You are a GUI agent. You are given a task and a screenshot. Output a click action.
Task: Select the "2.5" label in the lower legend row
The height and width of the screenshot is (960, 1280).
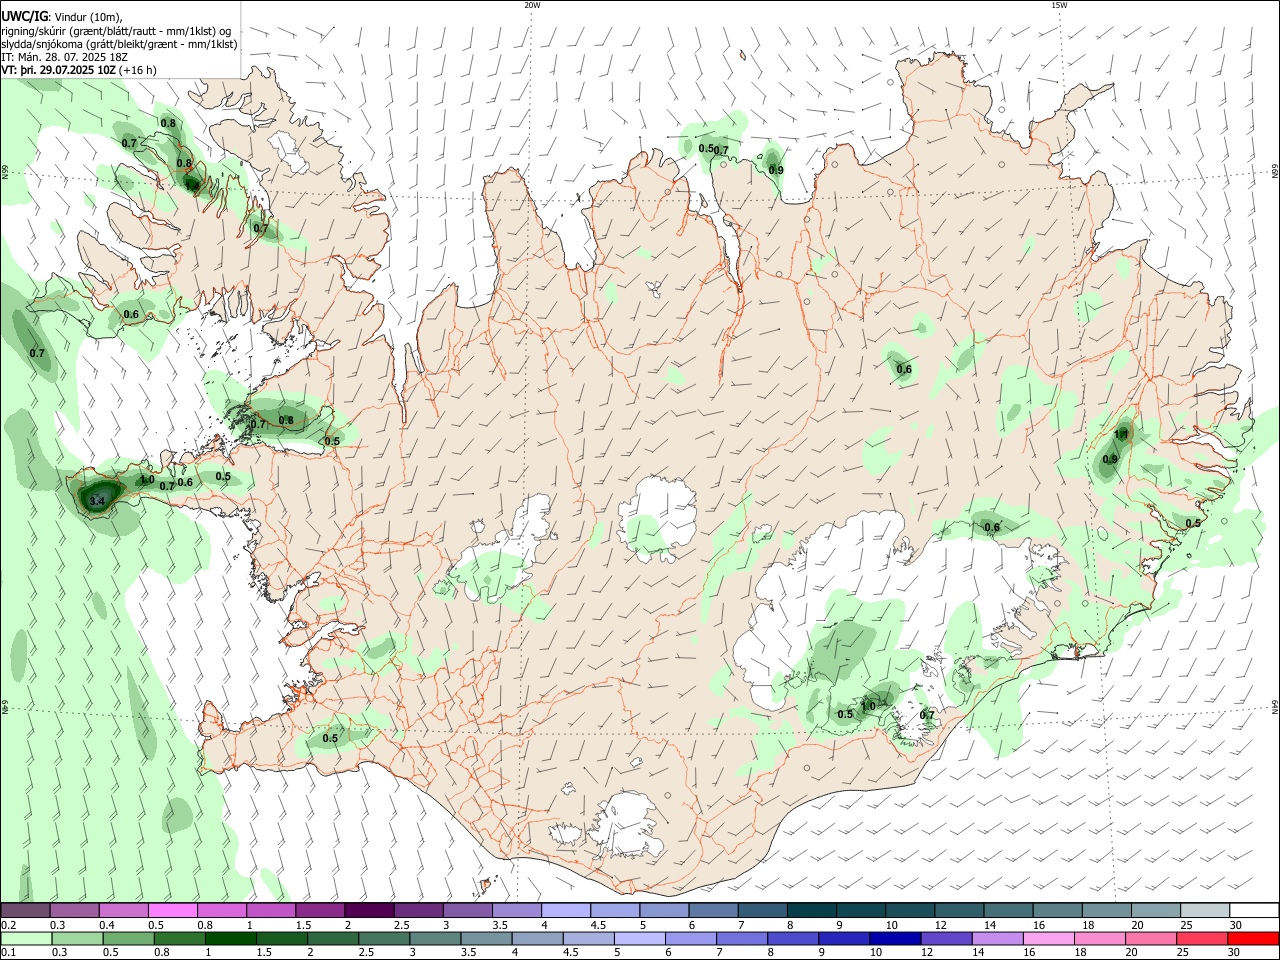364,952
